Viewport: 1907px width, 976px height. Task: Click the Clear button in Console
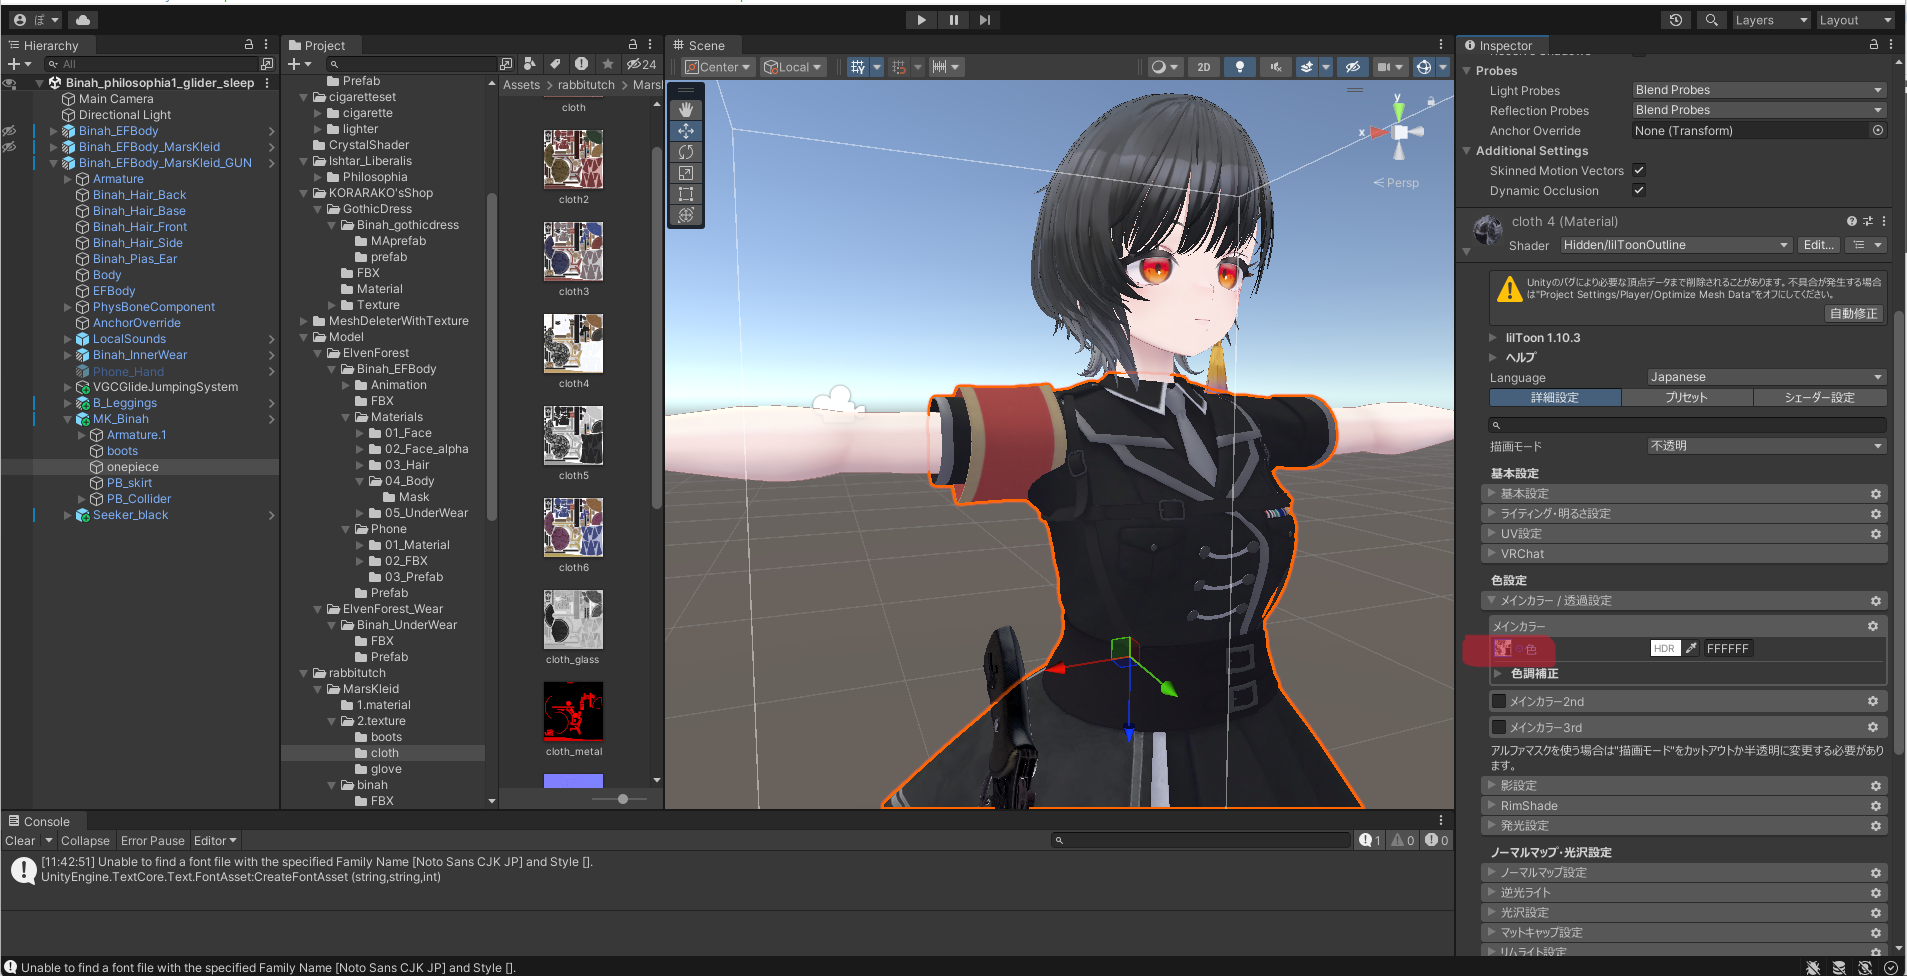[20, 841]
